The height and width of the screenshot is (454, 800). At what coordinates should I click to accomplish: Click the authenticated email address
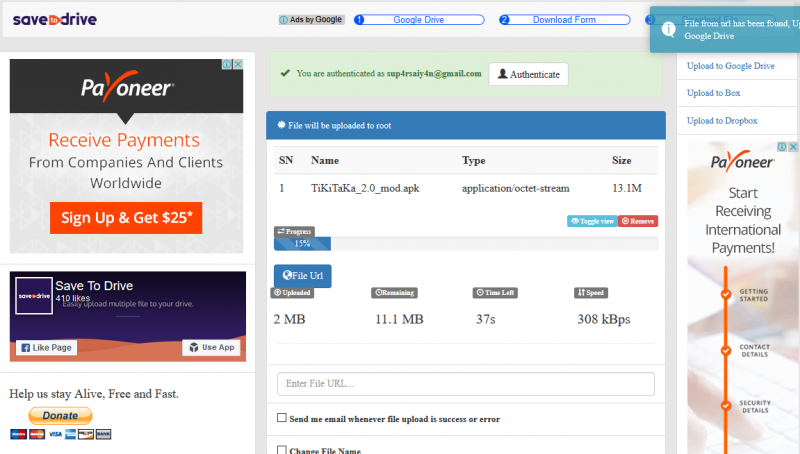pyautogui.click(x=434, y=73)
